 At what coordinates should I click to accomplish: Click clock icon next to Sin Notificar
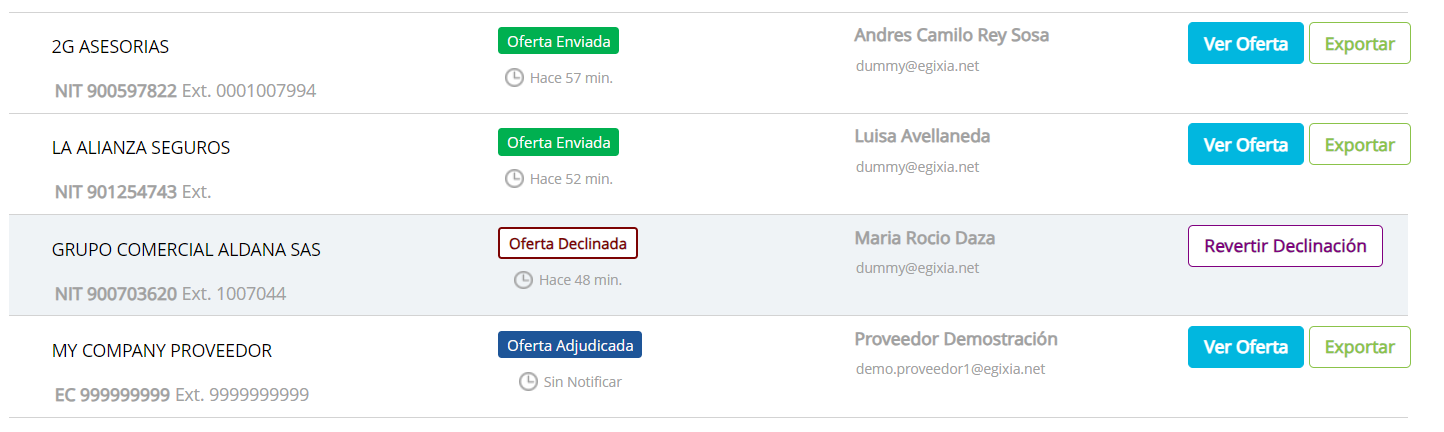pyautogui.click(x=528, y=382)
